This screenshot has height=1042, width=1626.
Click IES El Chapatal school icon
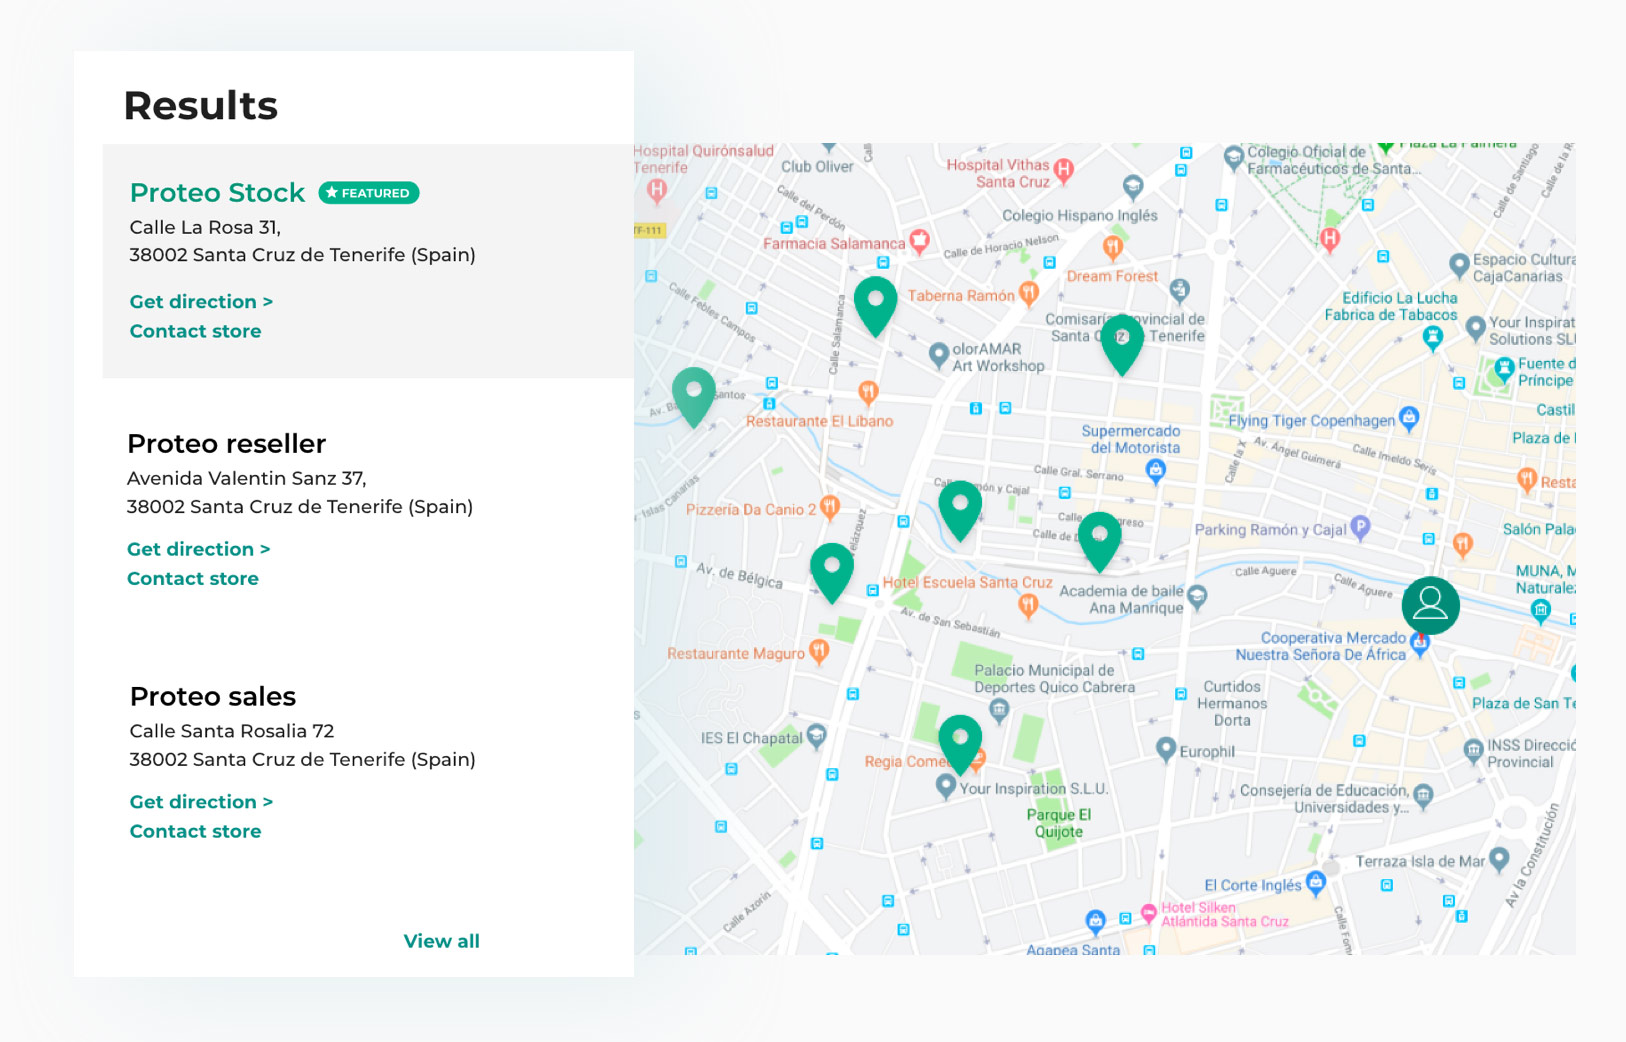coord(816,736)
